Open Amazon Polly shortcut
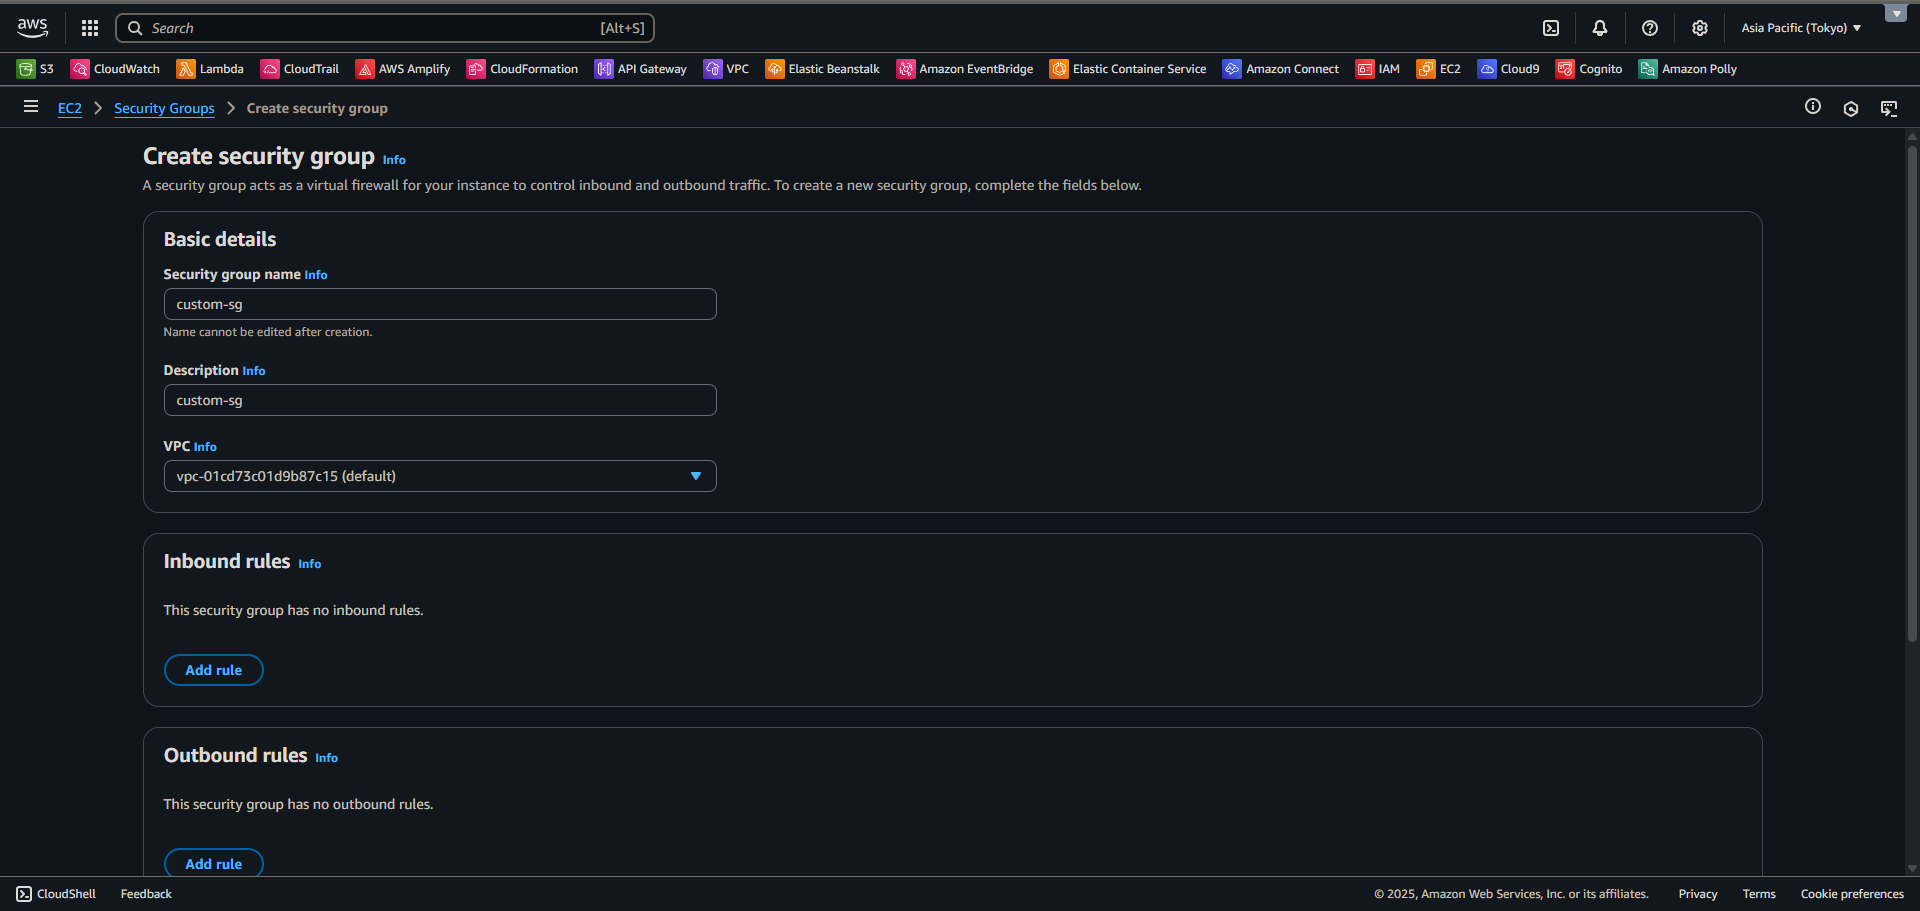Viewport: 1920px width, 911px height. pyautogui.click(x=1688, y=69)
